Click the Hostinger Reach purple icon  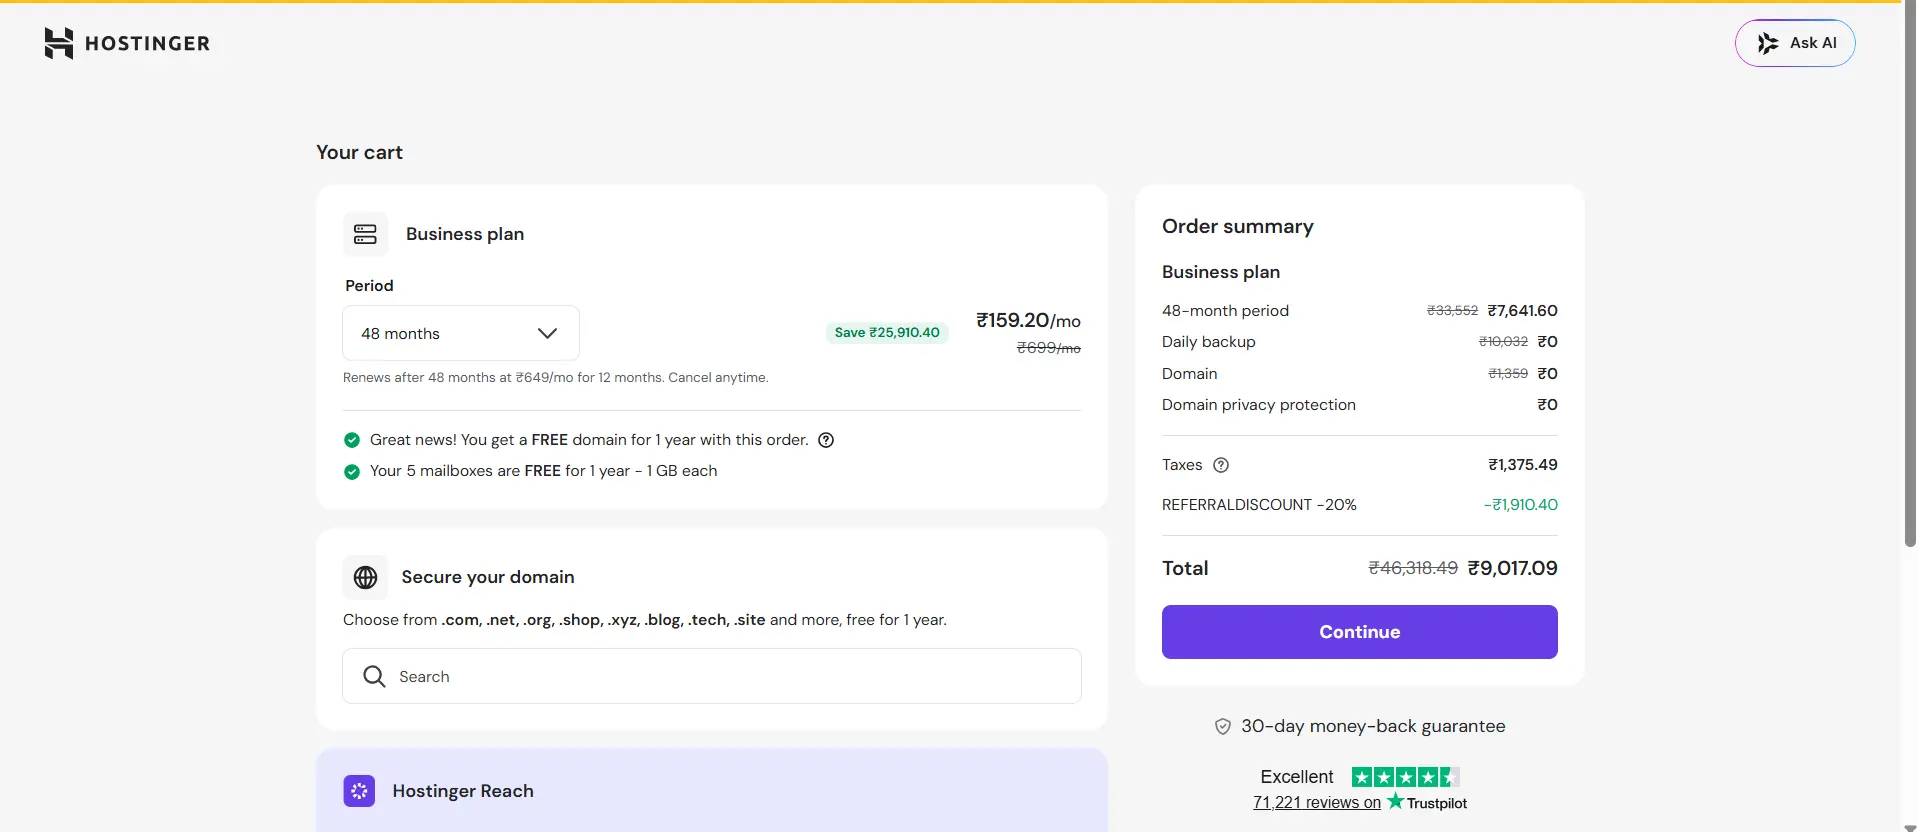359,791
